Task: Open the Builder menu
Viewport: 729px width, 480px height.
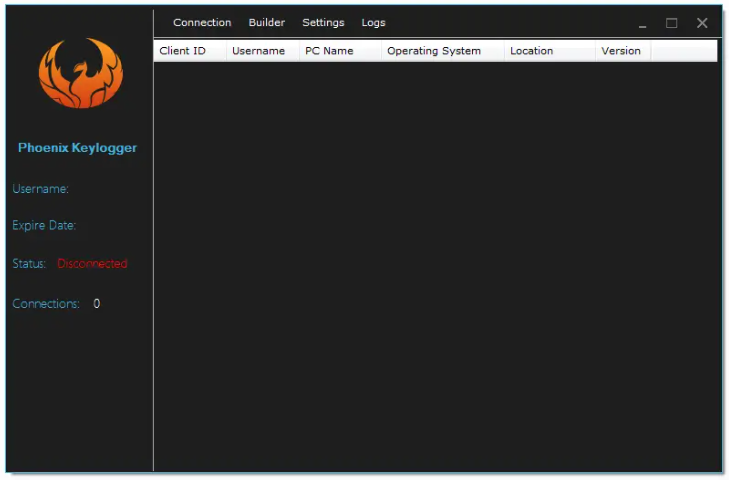Action: [267, 23]
